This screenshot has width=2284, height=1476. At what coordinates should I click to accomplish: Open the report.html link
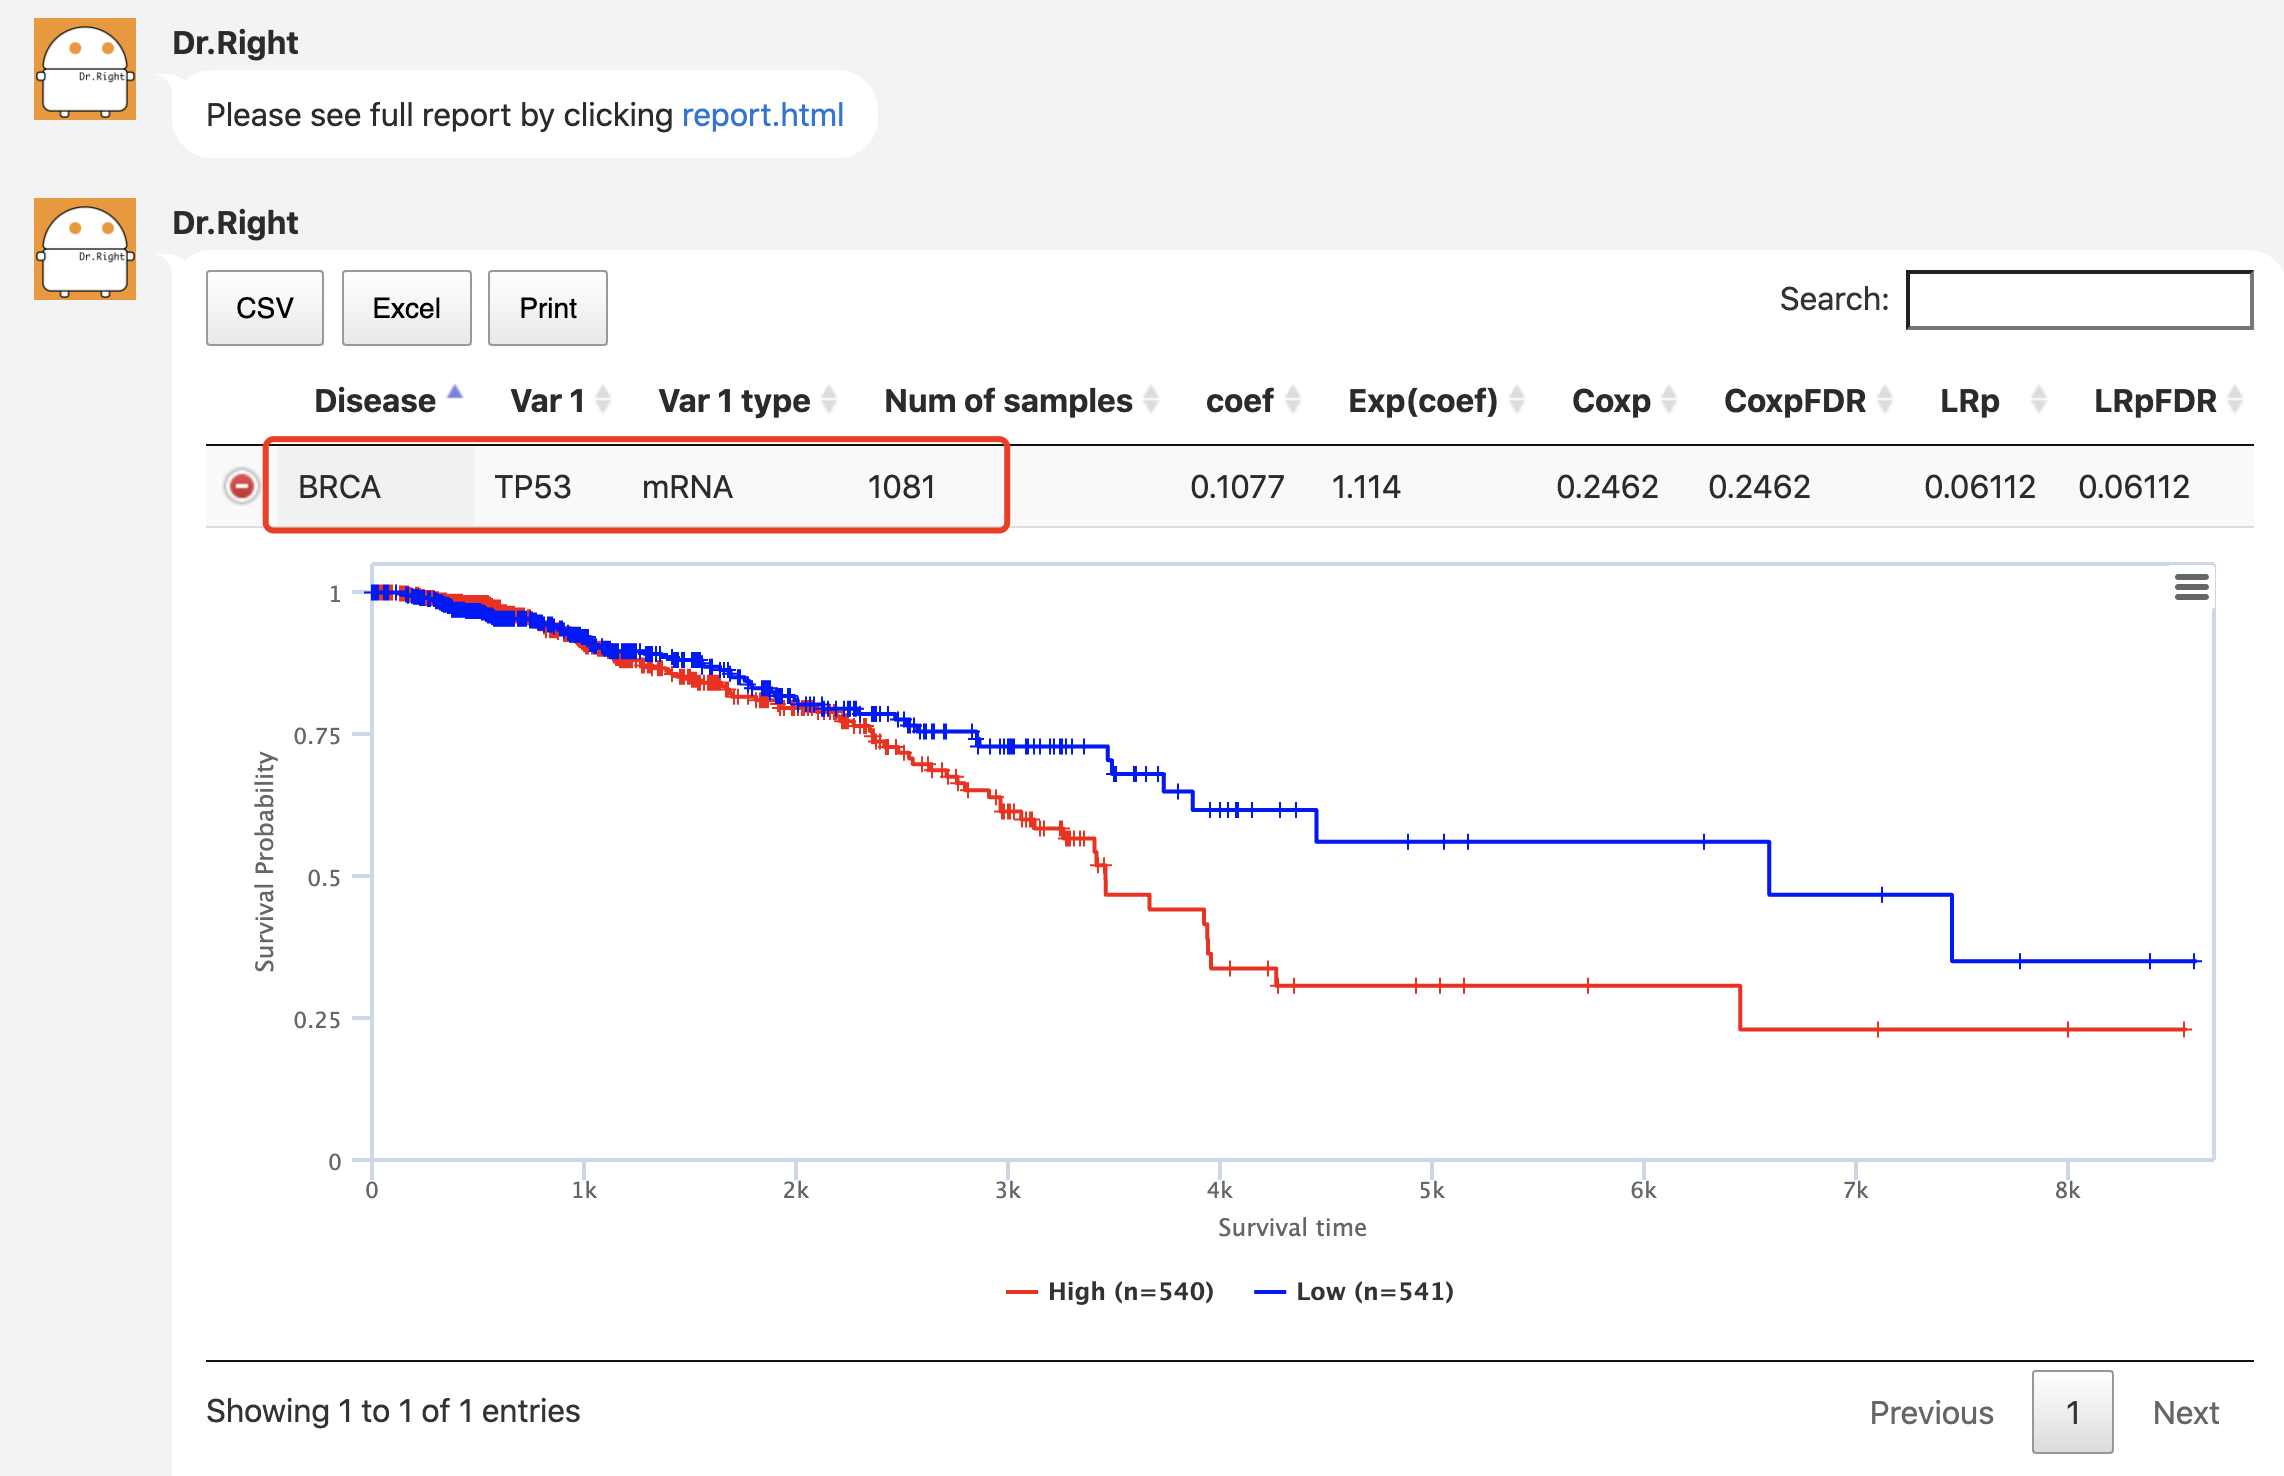763,115
